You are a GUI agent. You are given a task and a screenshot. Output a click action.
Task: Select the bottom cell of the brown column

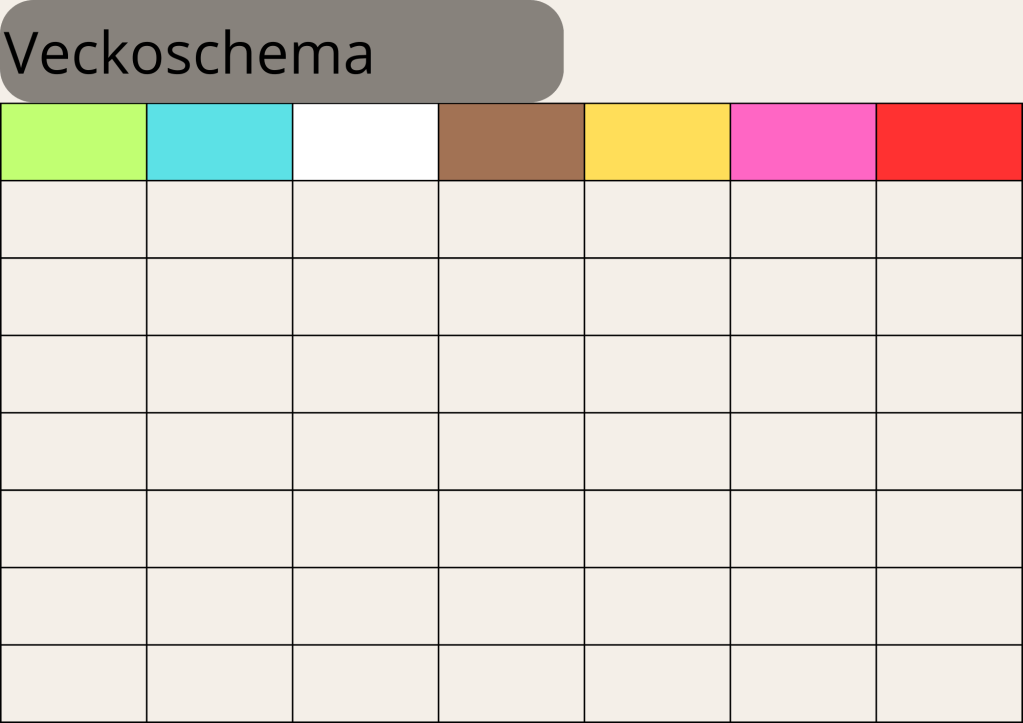(x=512, y=683)
